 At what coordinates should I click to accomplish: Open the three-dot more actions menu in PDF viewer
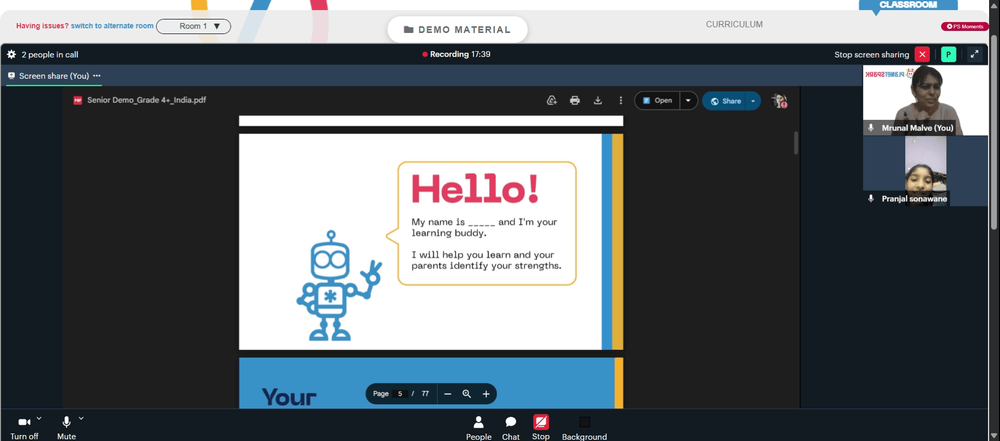621,101
